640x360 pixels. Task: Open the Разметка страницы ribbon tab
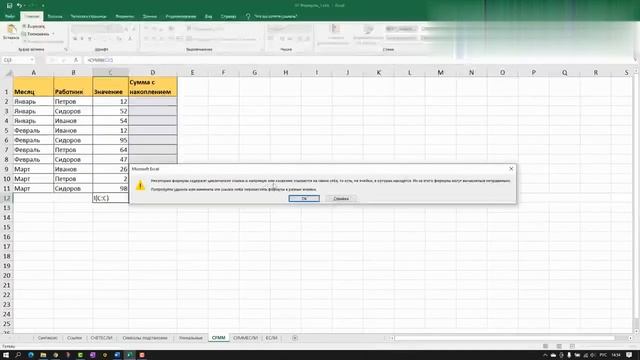coord(89,16)
